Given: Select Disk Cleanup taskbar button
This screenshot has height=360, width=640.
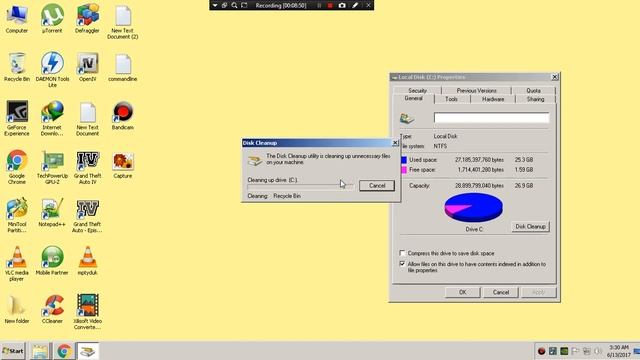Looking at the screenshot, I should [x=87, y=351].
